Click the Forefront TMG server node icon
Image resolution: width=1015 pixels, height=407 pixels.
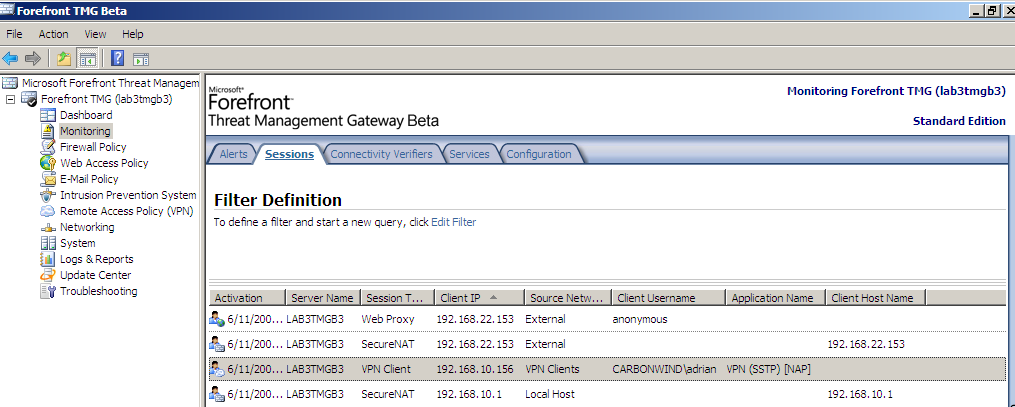click(x=29, y=99)
